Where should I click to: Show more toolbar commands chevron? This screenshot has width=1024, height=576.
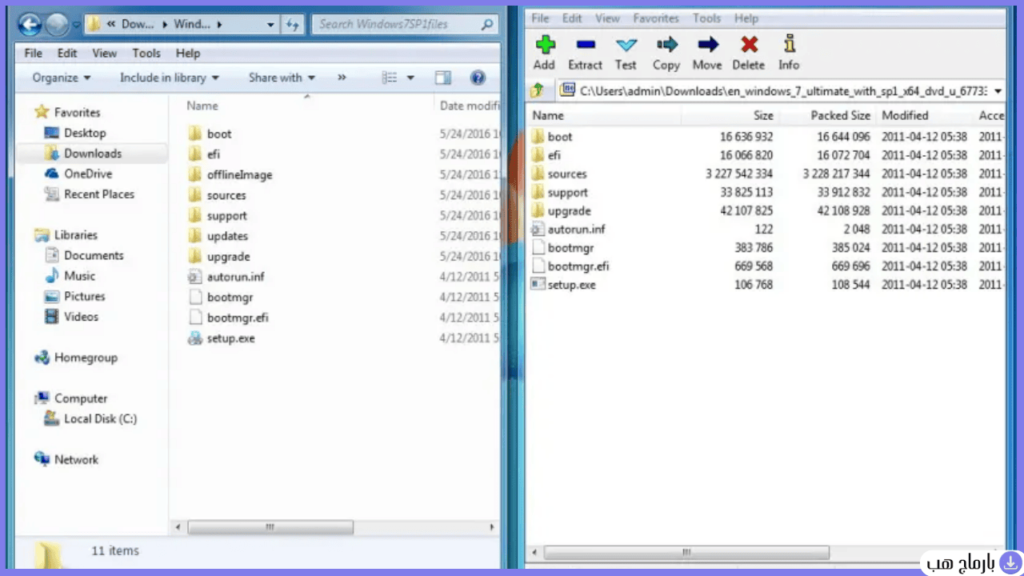click(x=342, y=78)
